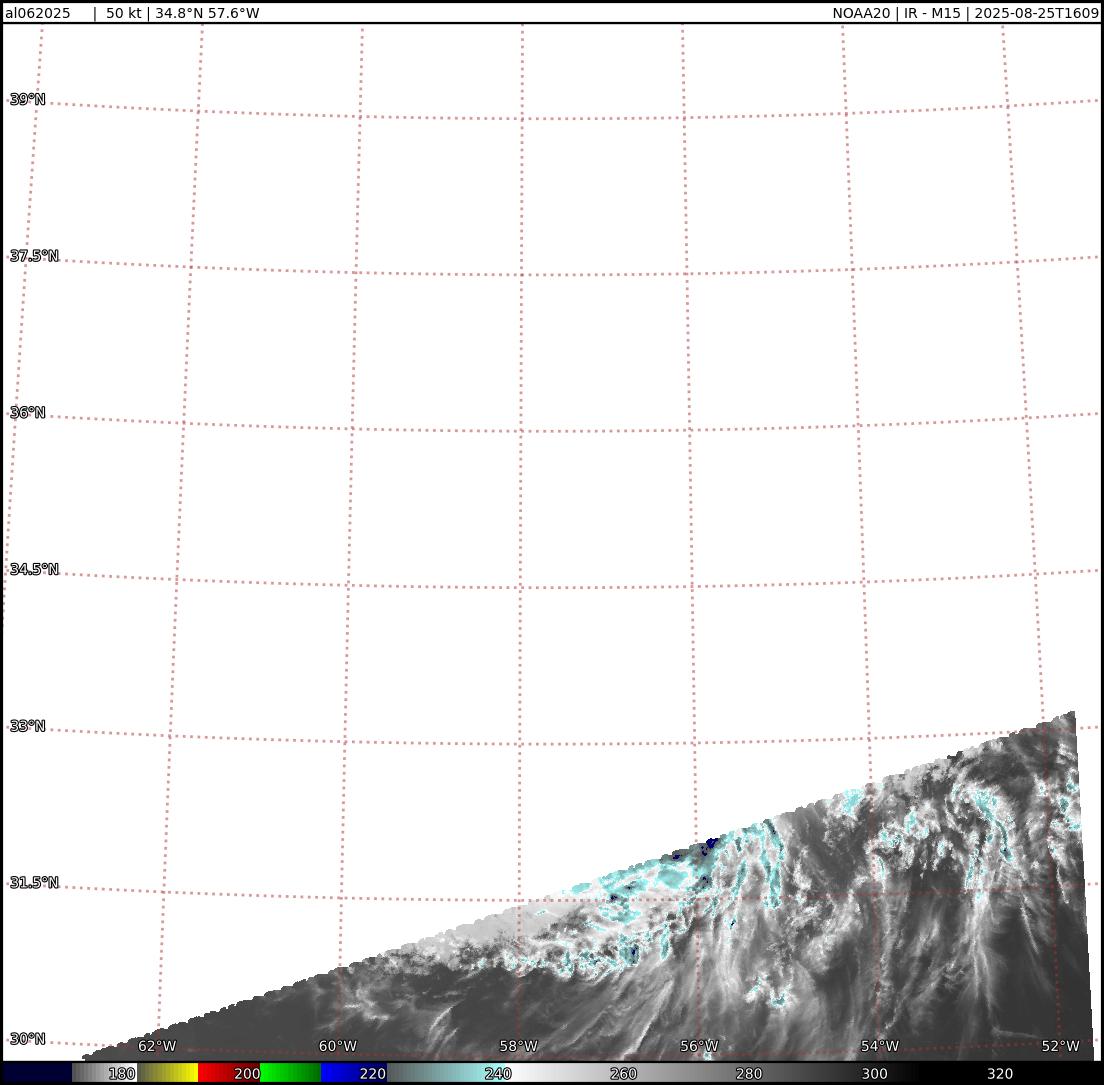Screen dimensions: 1104x1085
Task: Click the 50 kt intensity text
Action: (124, 13)
